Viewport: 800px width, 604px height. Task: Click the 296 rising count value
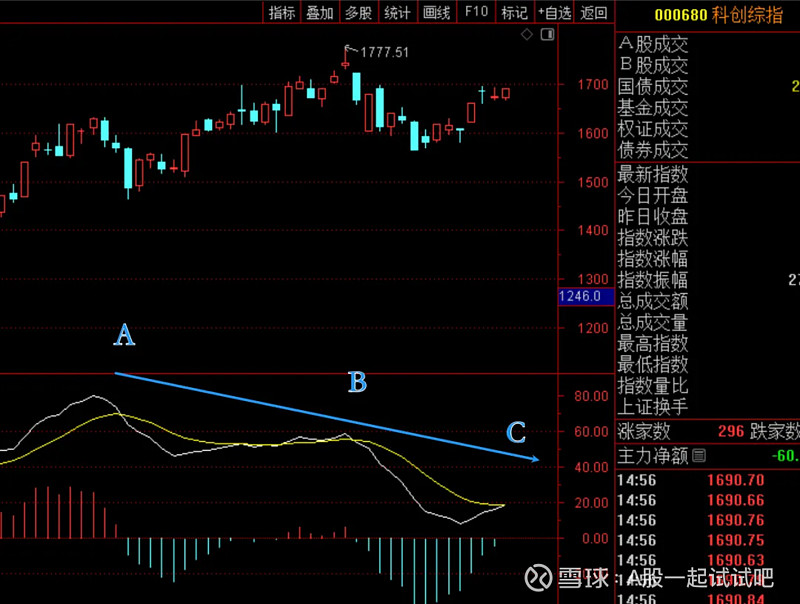[731, 432]
